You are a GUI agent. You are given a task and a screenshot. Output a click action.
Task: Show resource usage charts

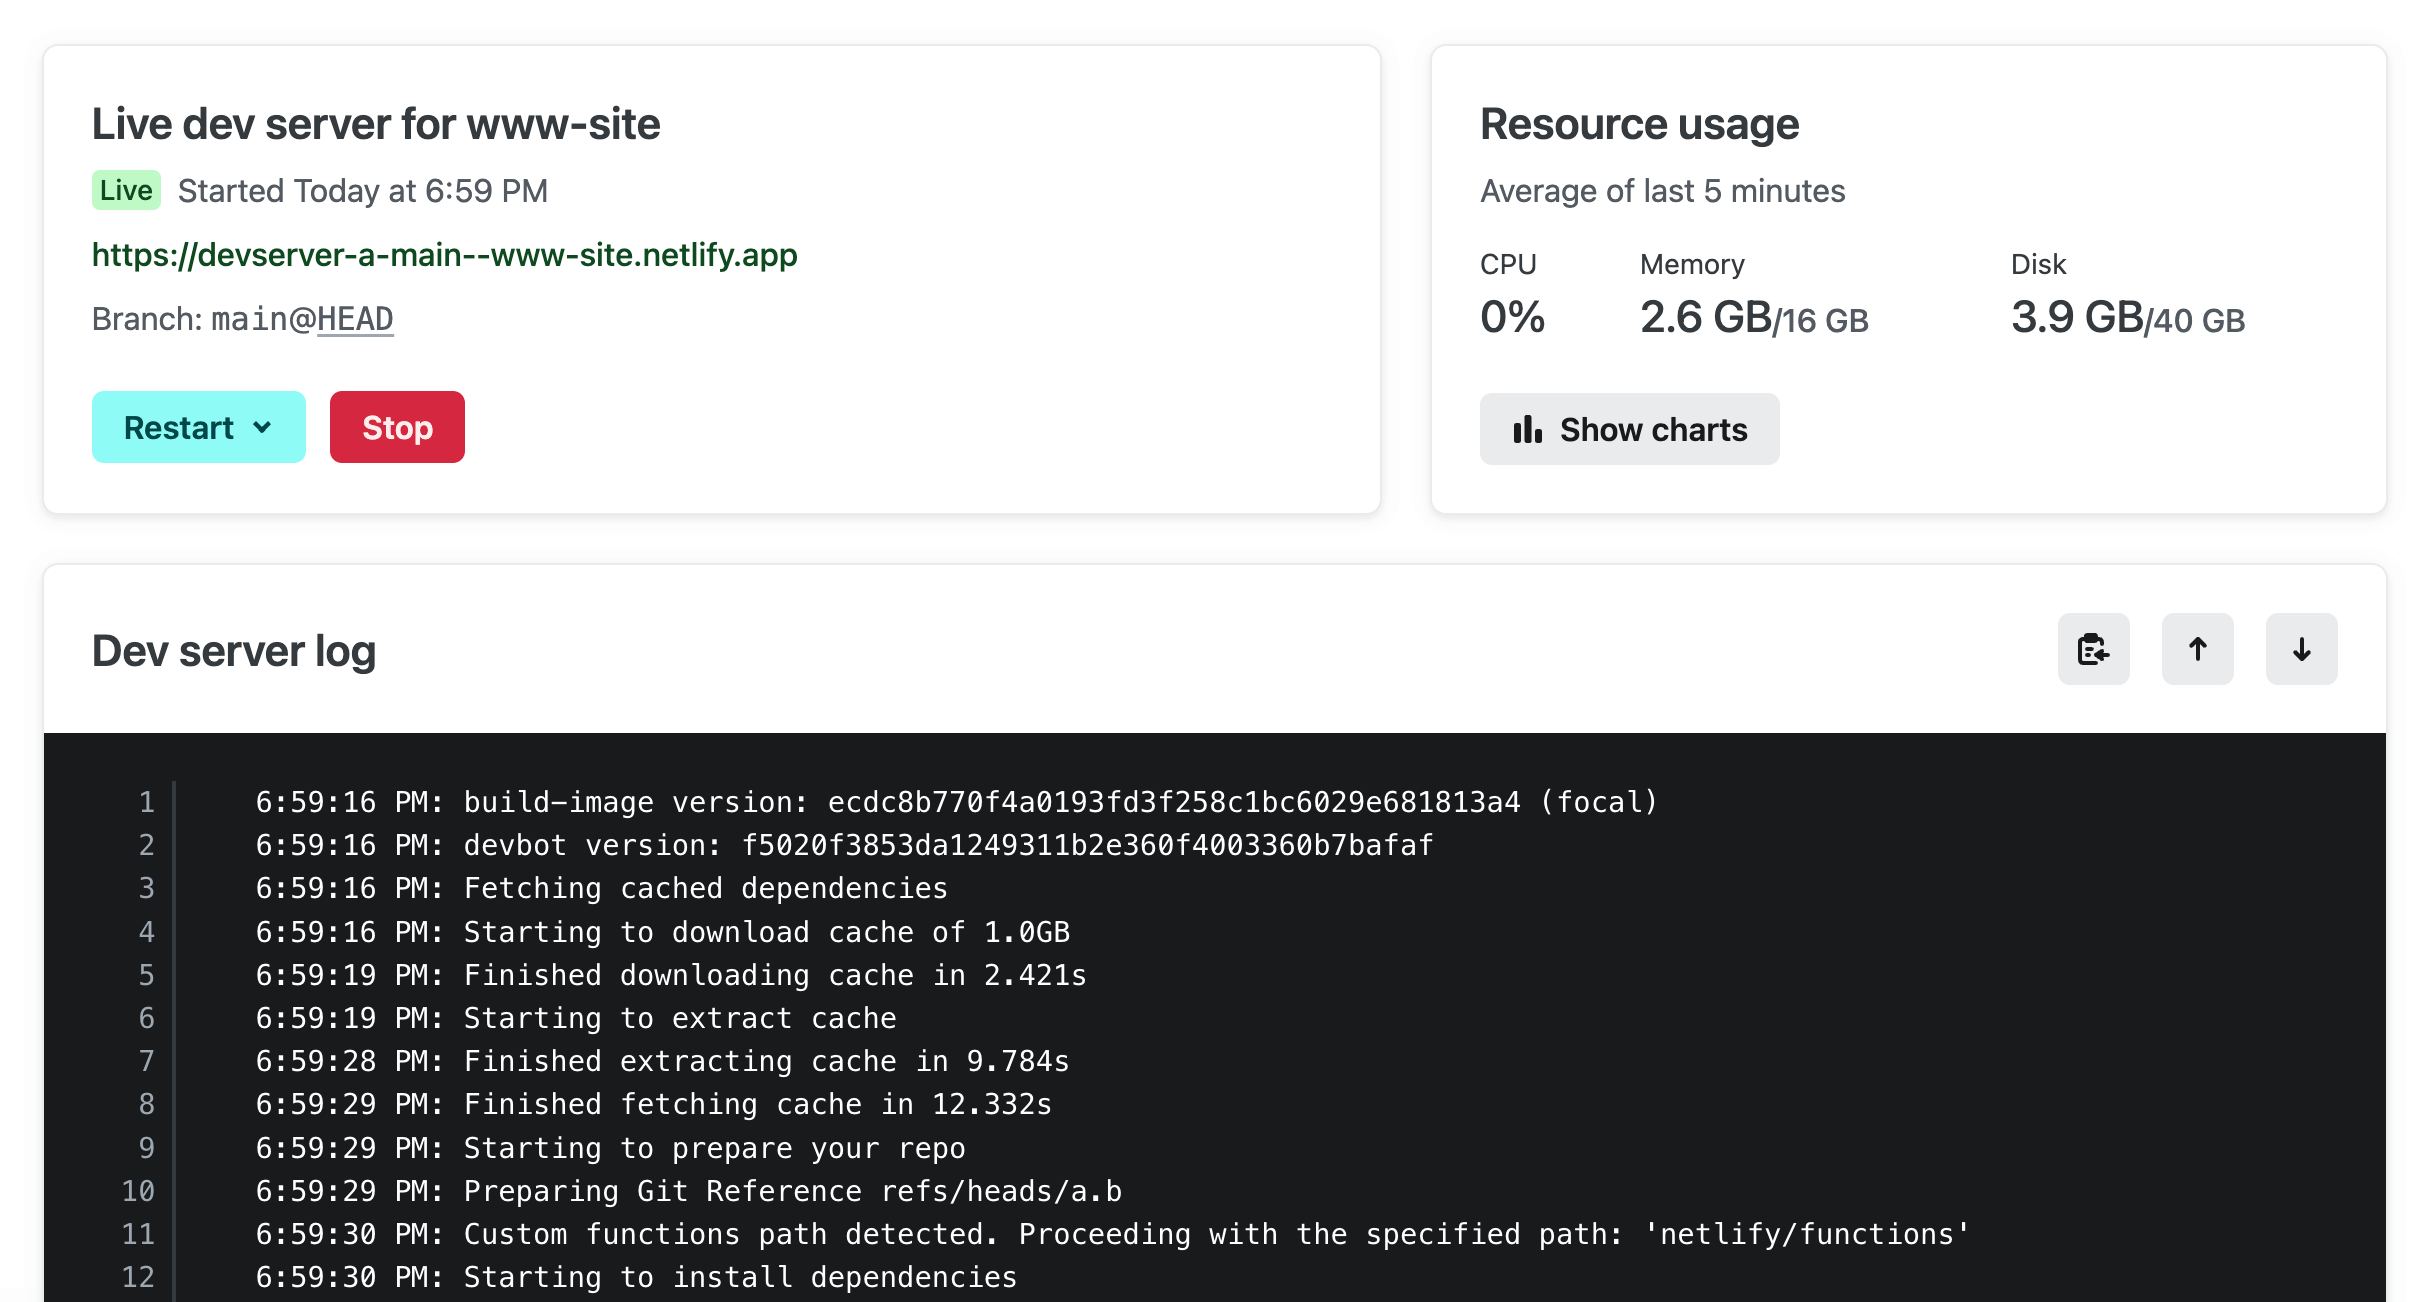tap(1629, 429)
